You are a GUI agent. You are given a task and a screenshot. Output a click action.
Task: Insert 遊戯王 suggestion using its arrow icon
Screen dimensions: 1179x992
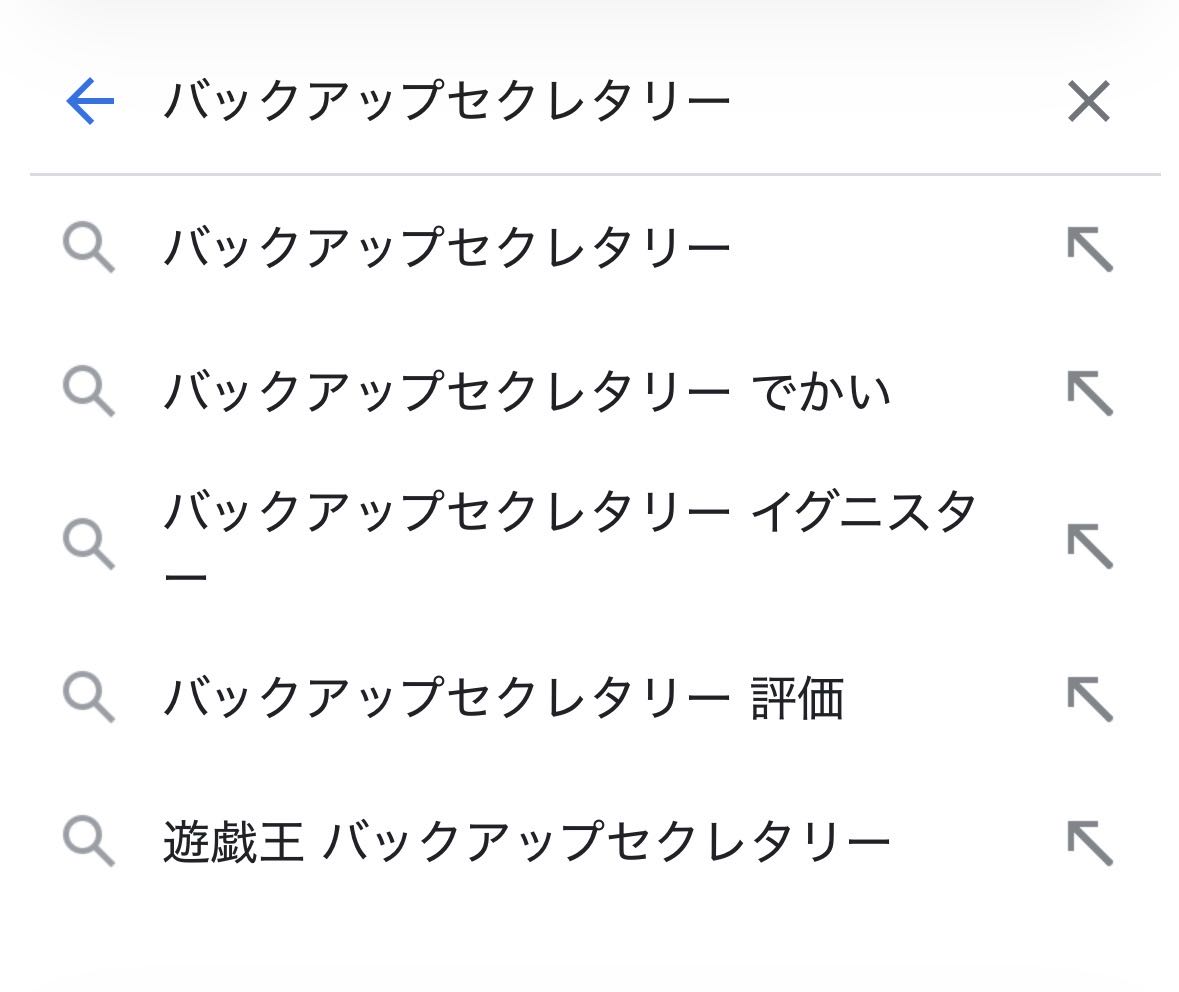click(1089, 843)
